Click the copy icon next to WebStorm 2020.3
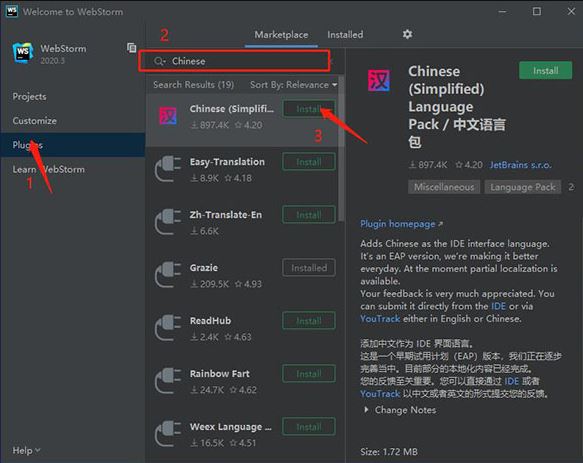 pos(131,48)
